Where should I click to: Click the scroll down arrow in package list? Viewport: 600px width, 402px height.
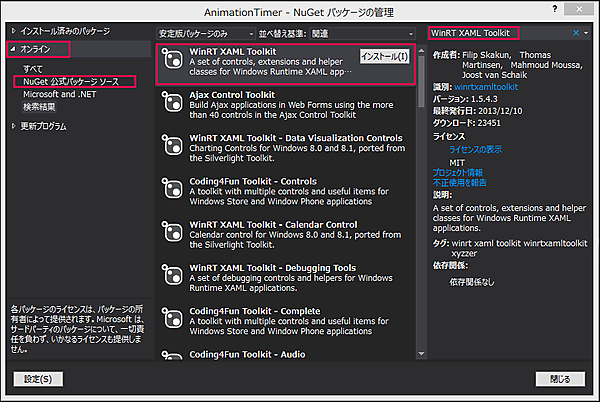pyautogui.click(x=421, y=354)
